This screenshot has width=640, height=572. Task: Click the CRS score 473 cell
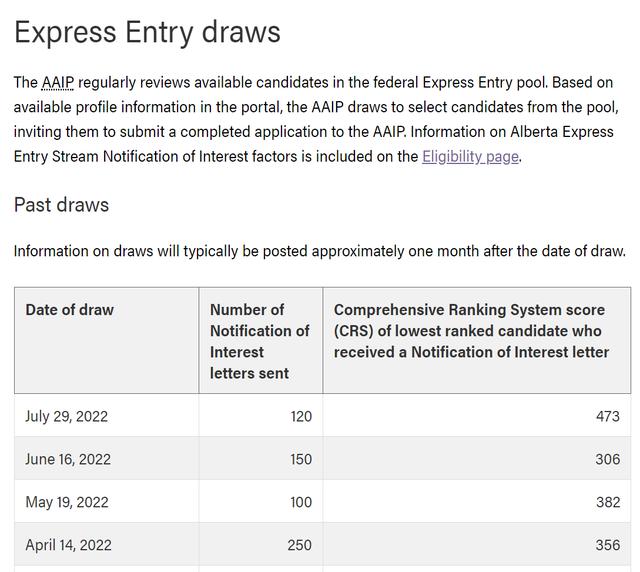click(x=477, y=416)
